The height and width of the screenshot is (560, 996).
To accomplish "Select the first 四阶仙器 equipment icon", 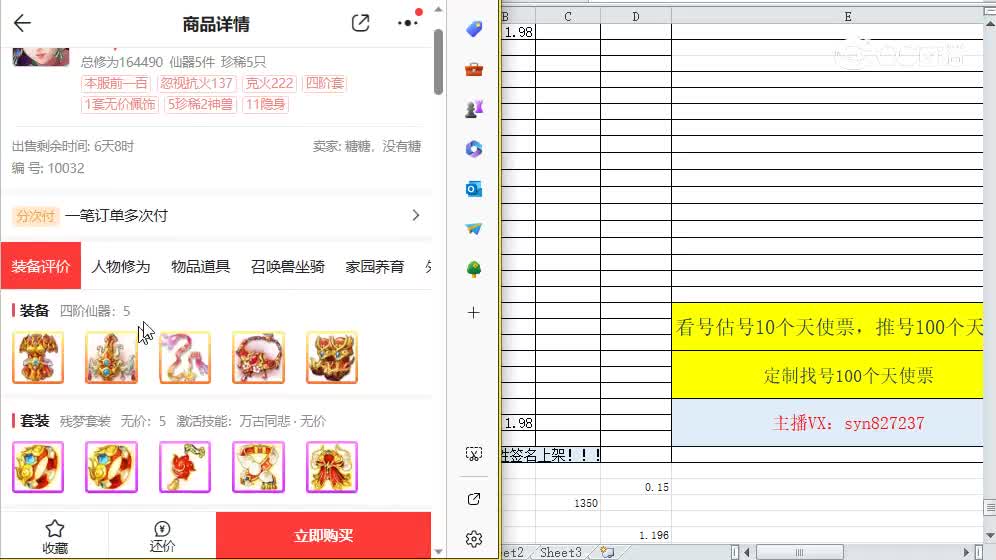I will 38,357.
